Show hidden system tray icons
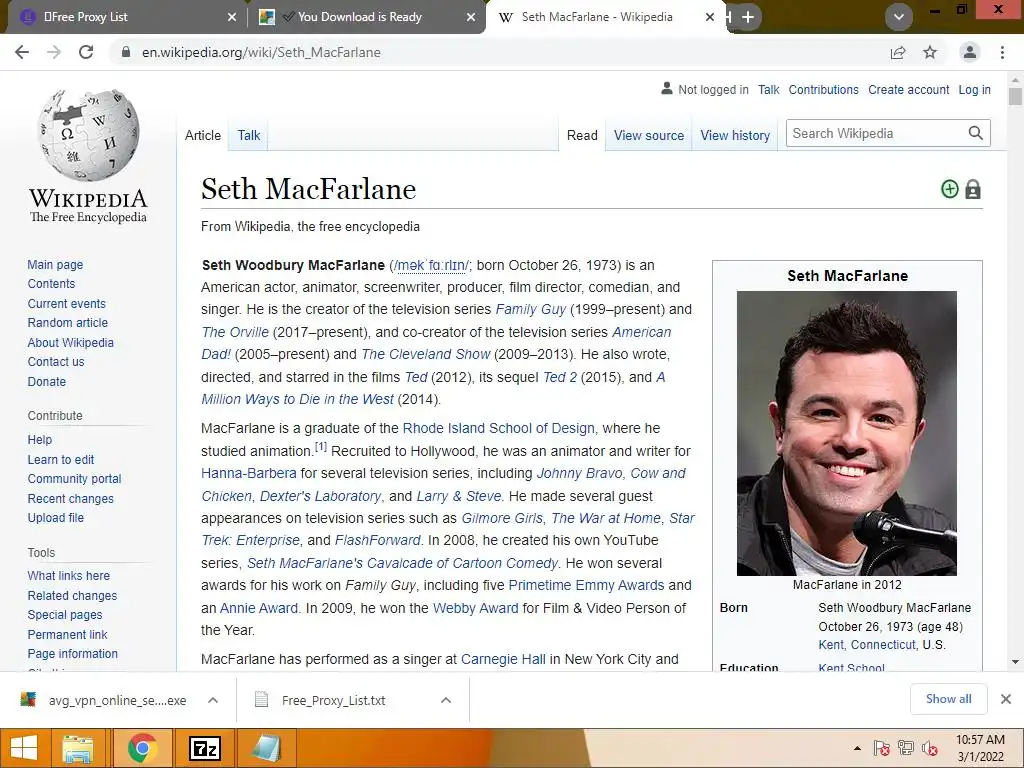The image size is (1024, 768). [x=857, y=748]
